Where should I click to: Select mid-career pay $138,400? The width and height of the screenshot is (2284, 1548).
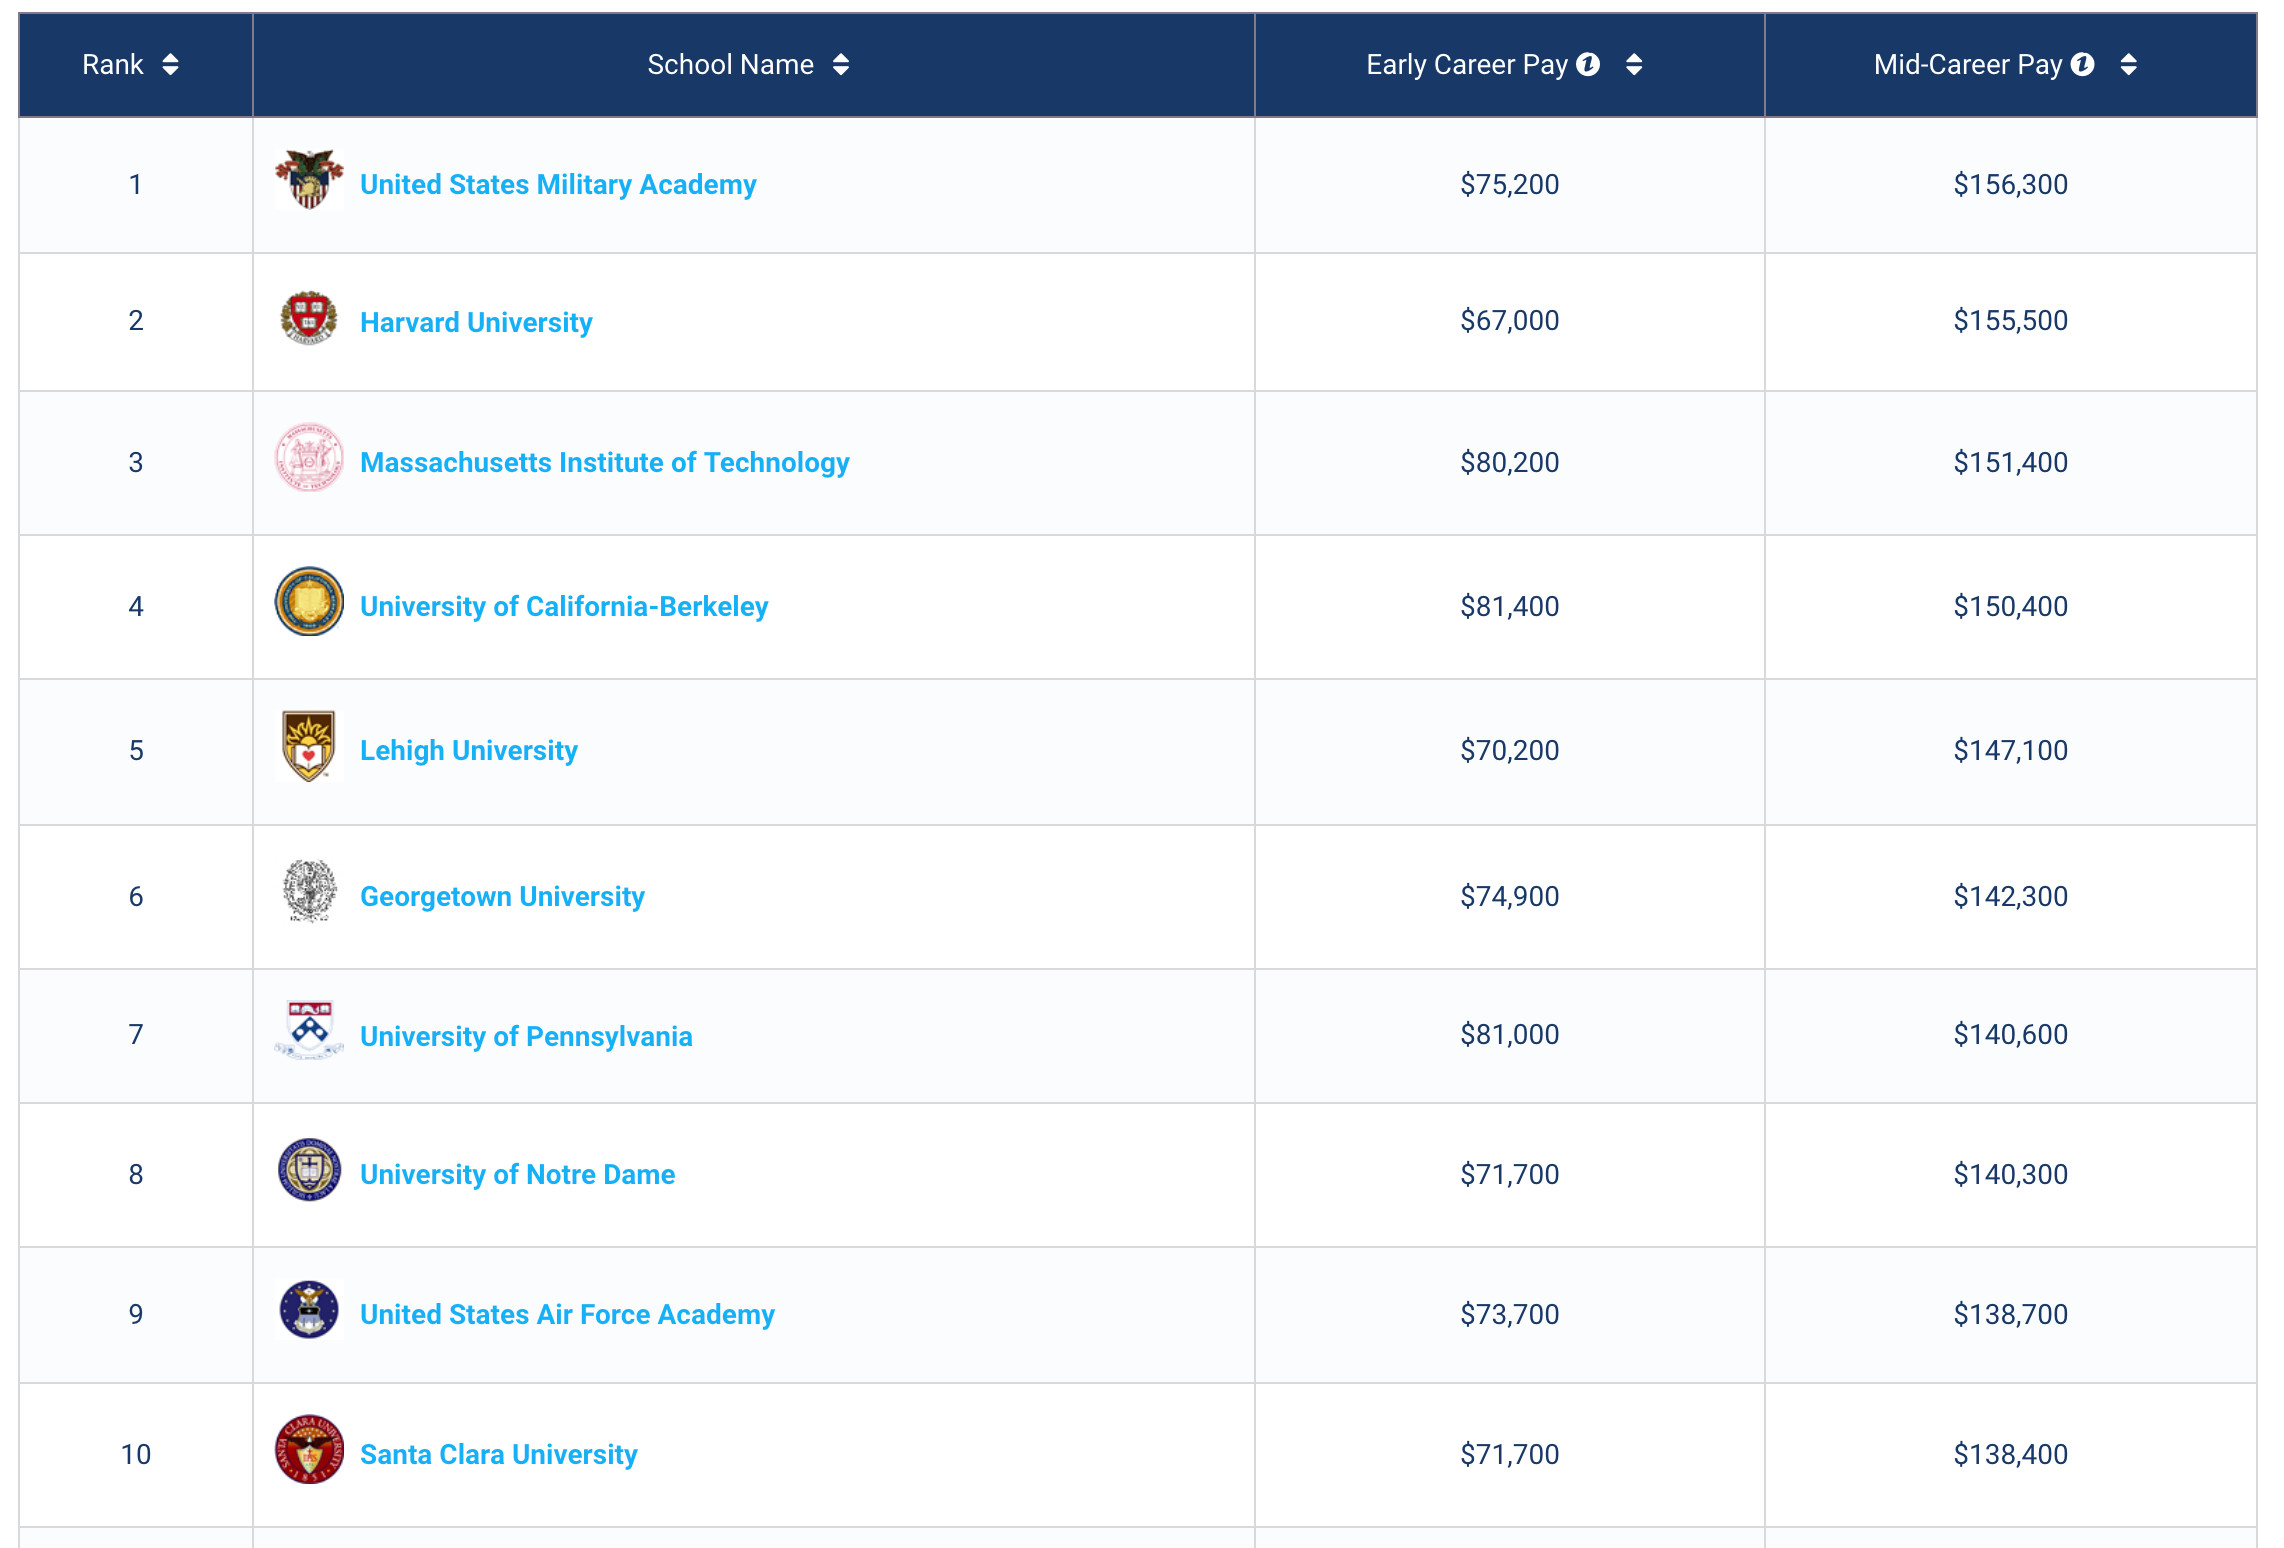pos(2010,1454)
